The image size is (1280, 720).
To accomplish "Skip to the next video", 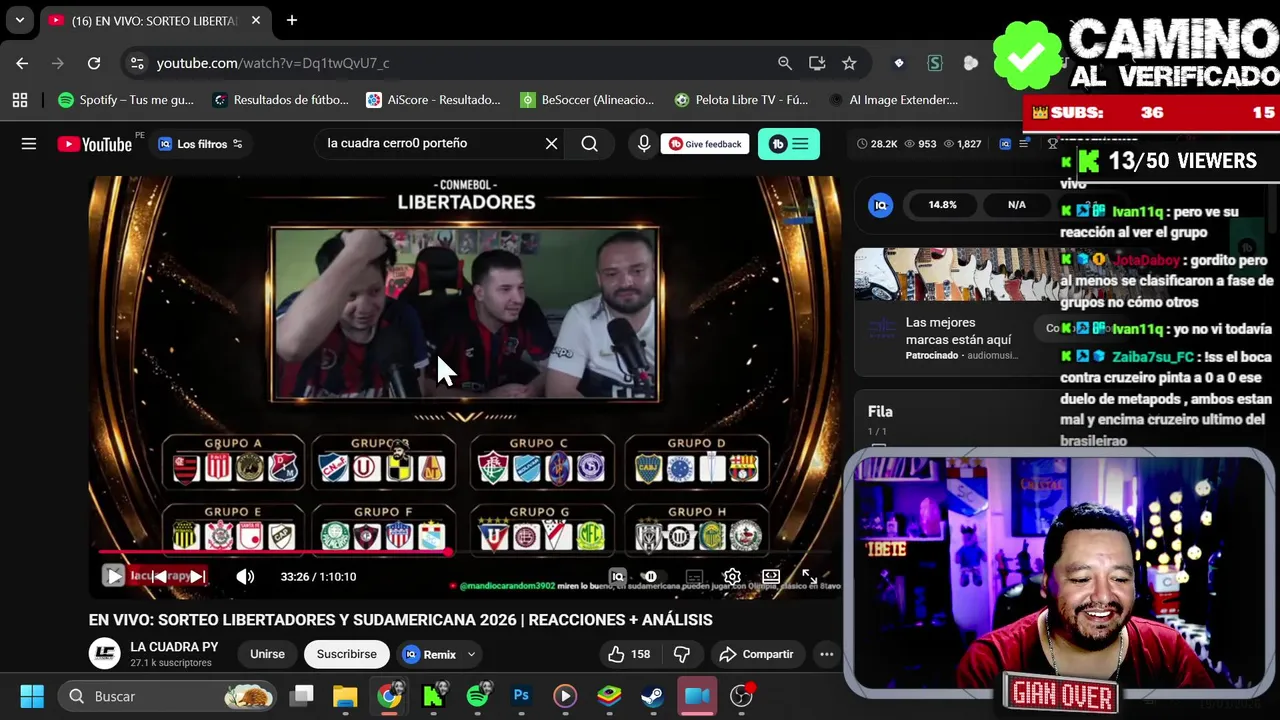I will coord(198,576).
